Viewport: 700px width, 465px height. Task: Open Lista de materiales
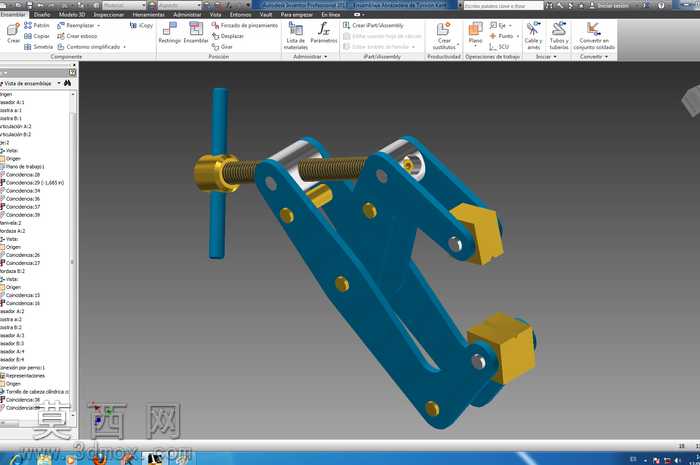click(x=296, y=35)
